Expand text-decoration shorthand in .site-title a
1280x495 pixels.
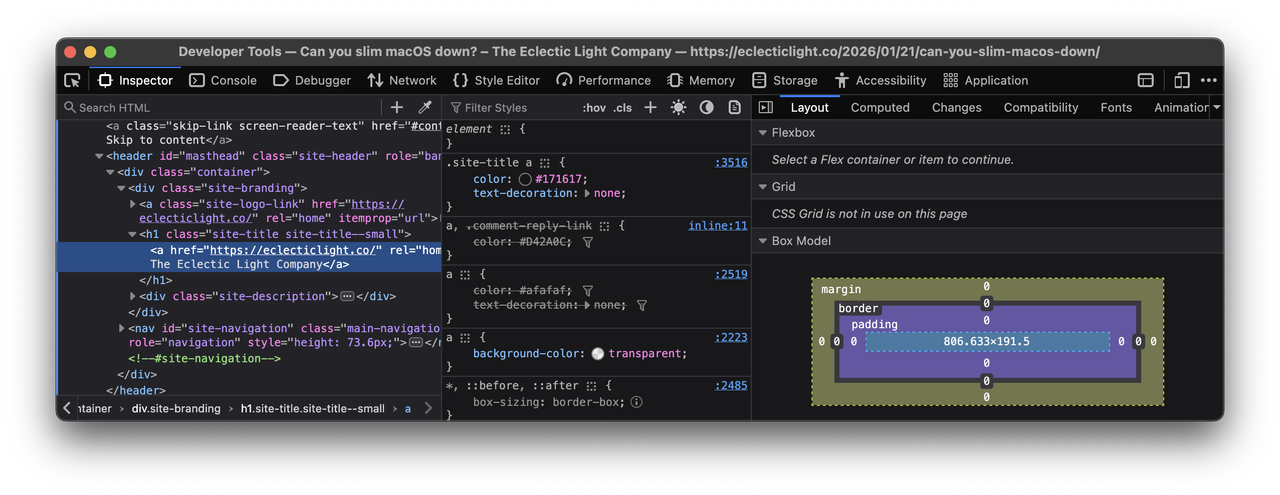pyautogui.click(x=588, y=193)
